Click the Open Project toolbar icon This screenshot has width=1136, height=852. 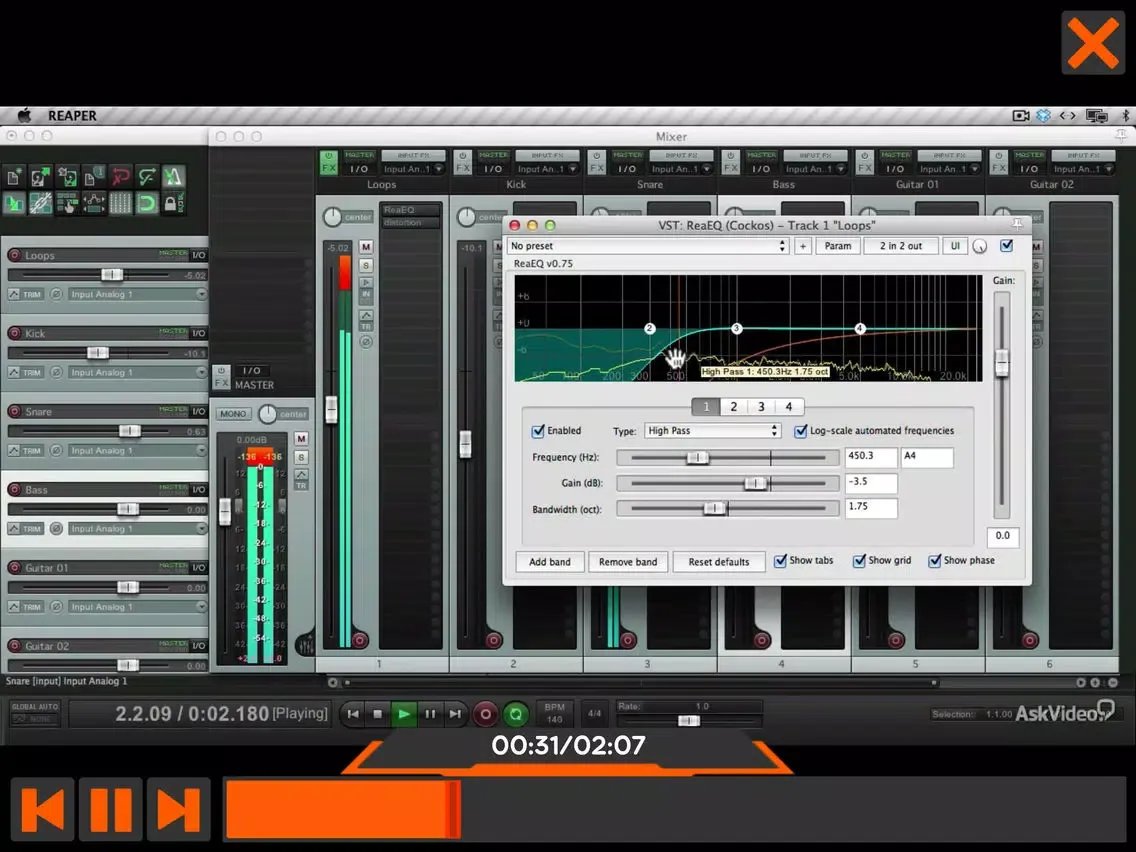point(41,177)
